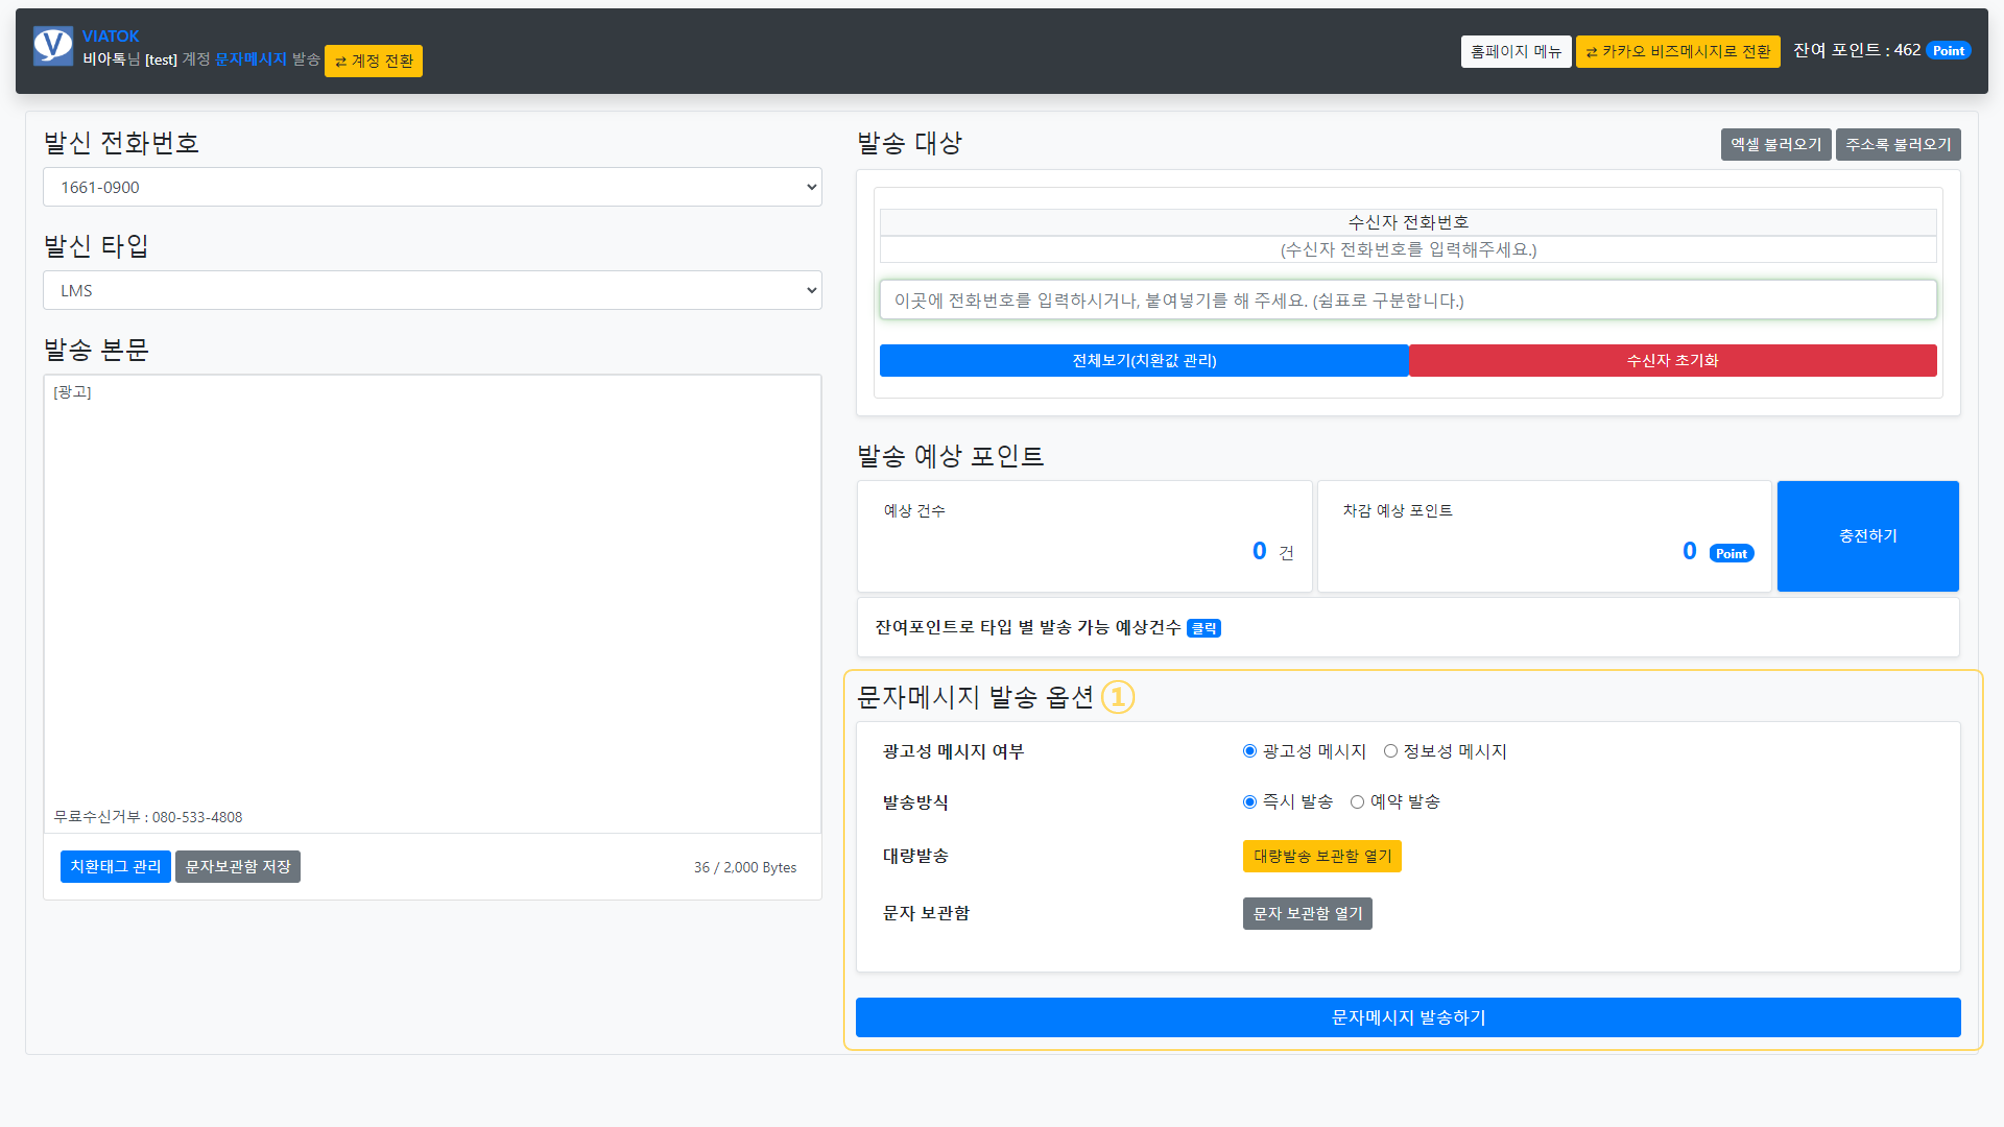Switch to 카카오 비즈메시지로 전환
This screenshot has height=1127, width=2004.
tap(1677, 51)
